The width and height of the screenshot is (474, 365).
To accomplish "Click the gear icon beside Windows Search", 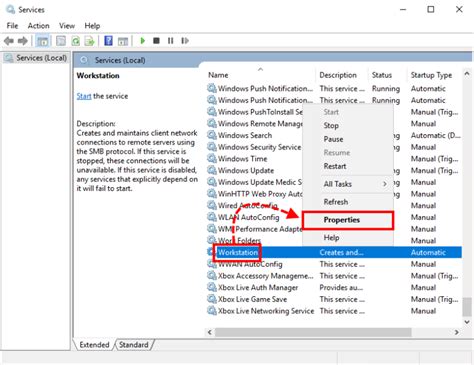I will (x=212, y=135).
